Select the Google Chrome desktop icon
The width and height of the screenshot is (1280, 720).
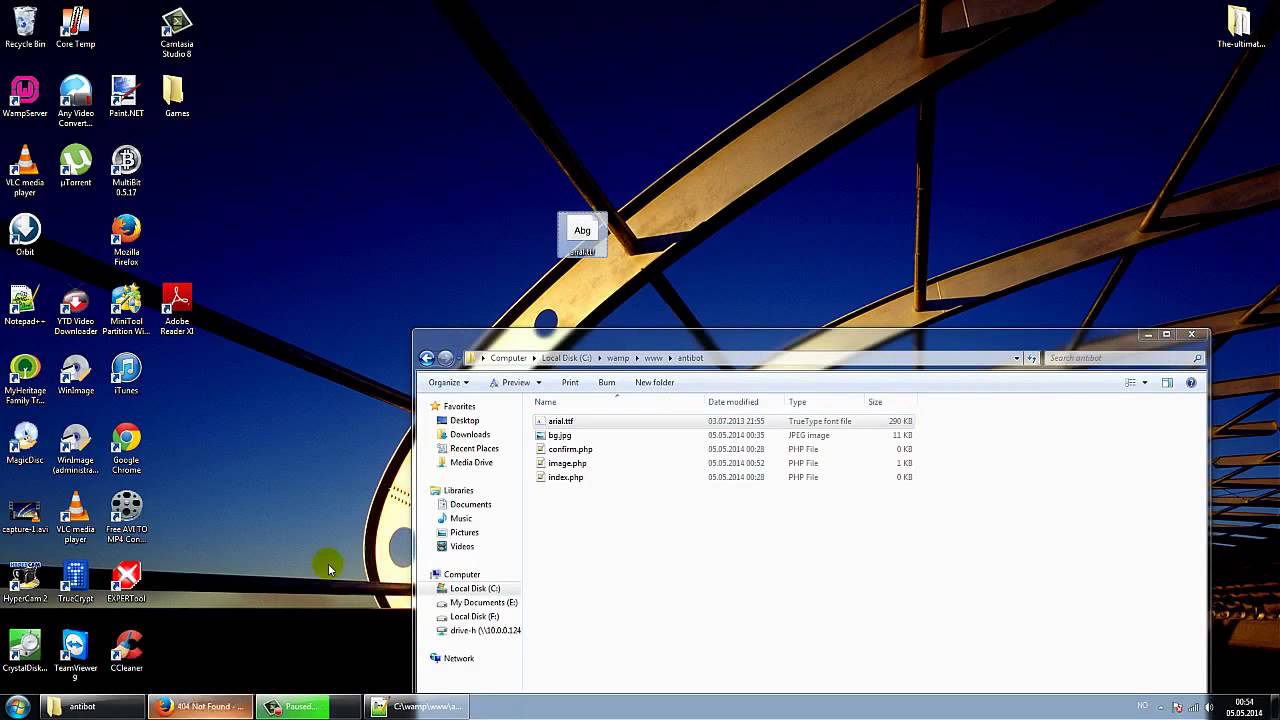coord(126,448)
